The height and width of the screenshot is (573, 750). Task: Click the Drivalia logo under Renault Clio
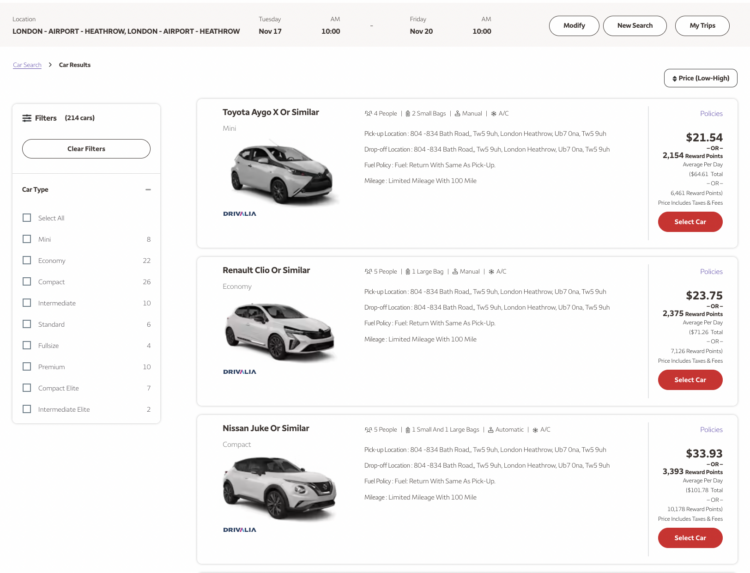pos(240,372)
